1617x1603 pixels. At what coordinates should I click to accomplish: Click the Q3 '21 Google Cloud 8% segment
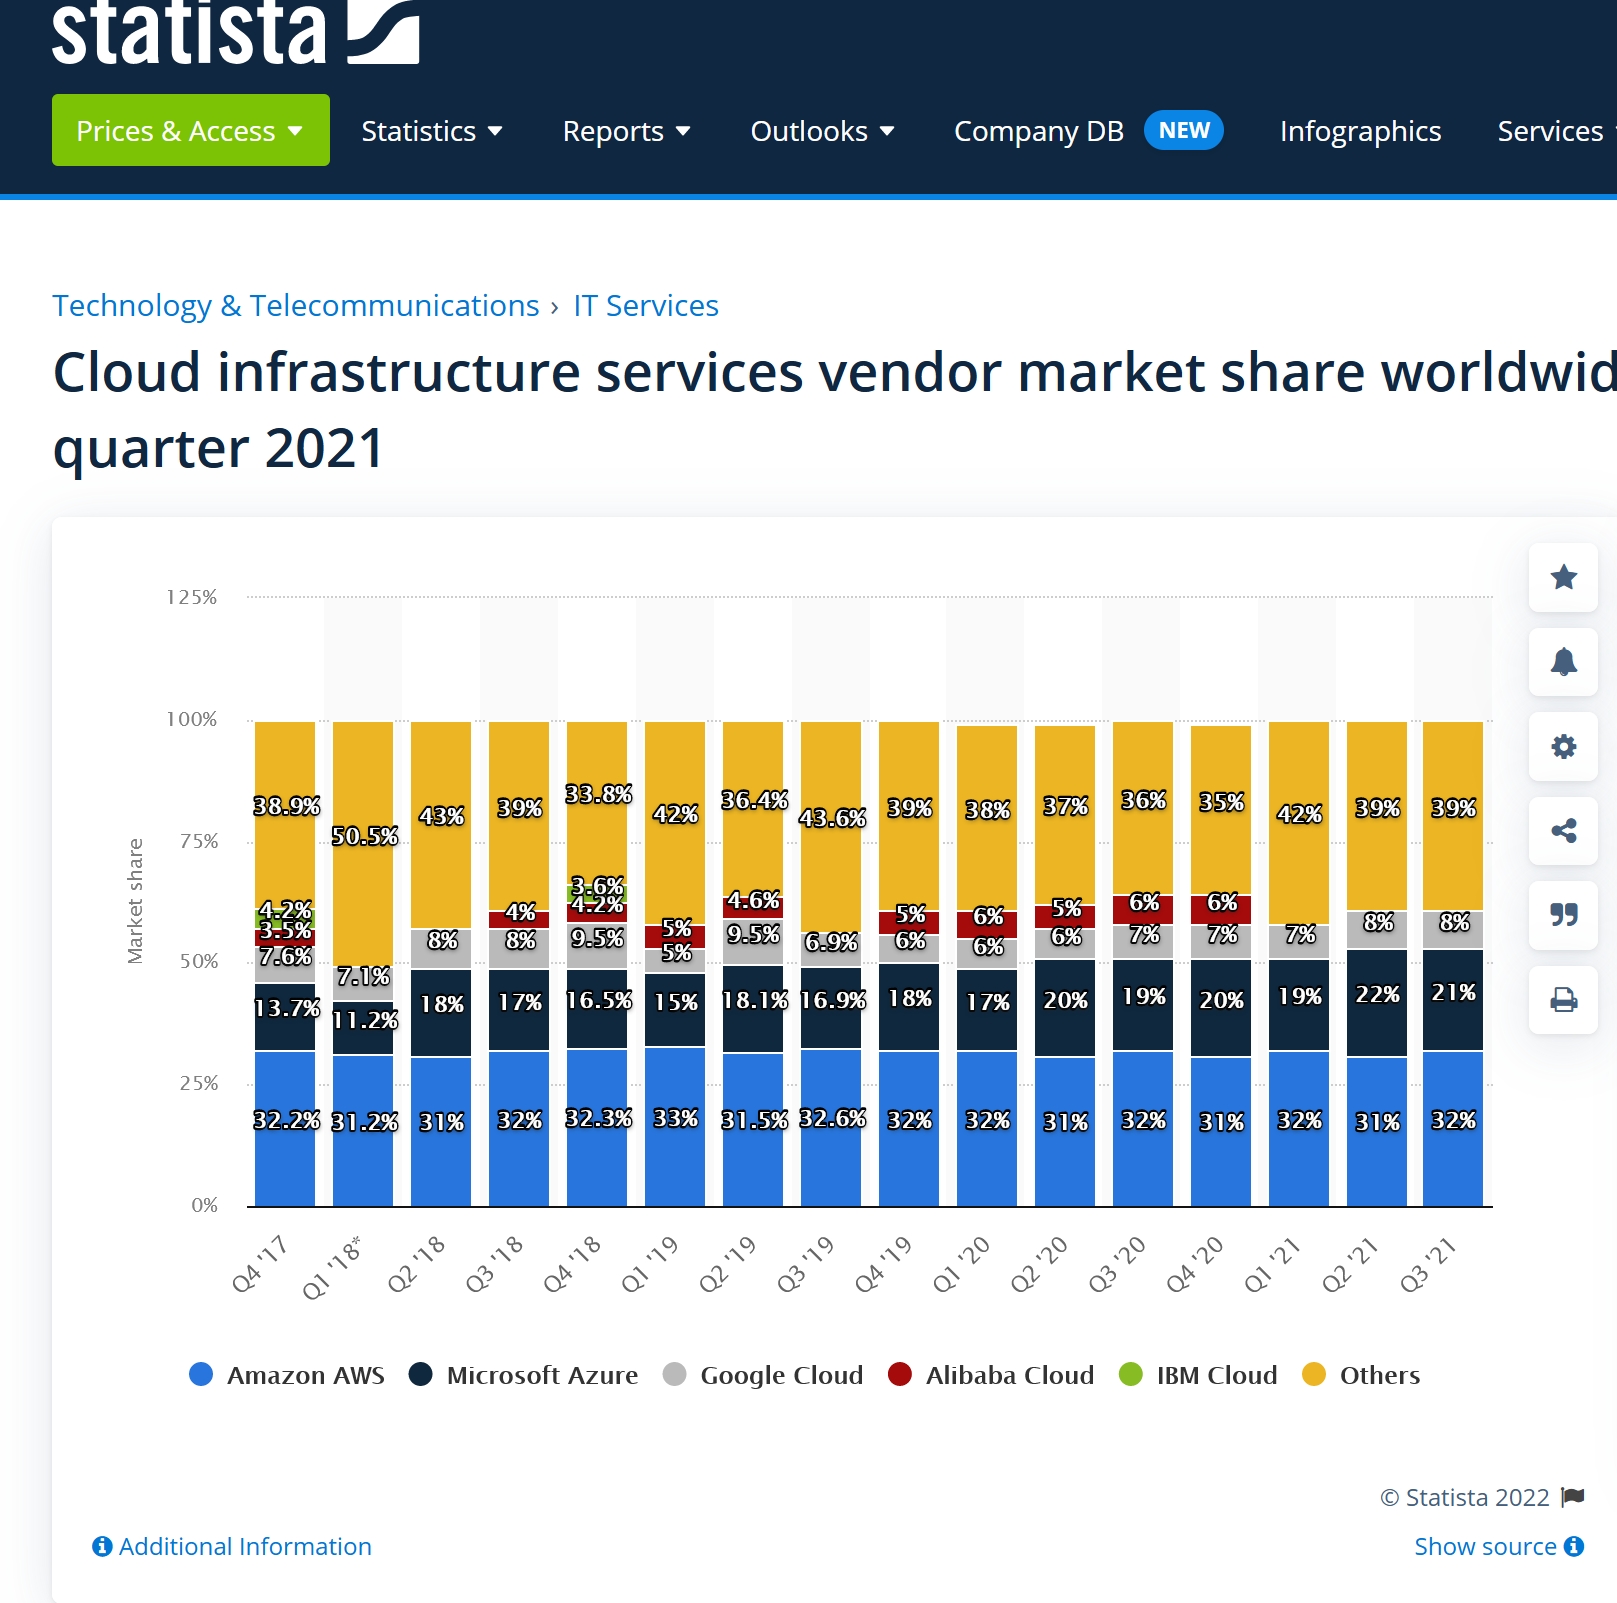pos(1453,930)
